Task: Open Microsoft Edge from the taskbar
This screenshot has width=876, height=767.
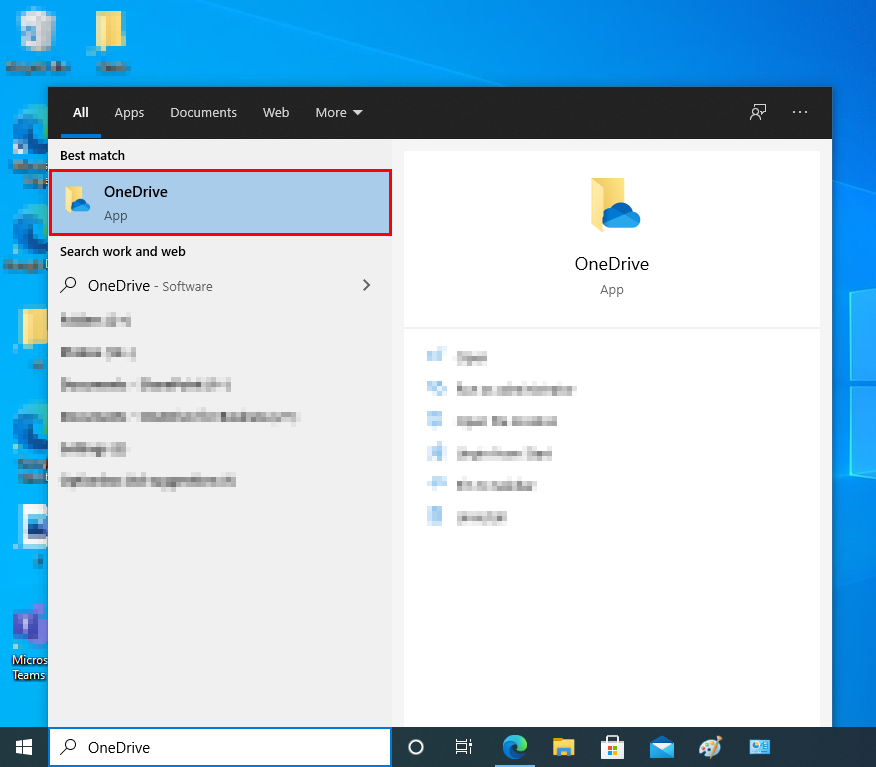Action: point(515,747)
